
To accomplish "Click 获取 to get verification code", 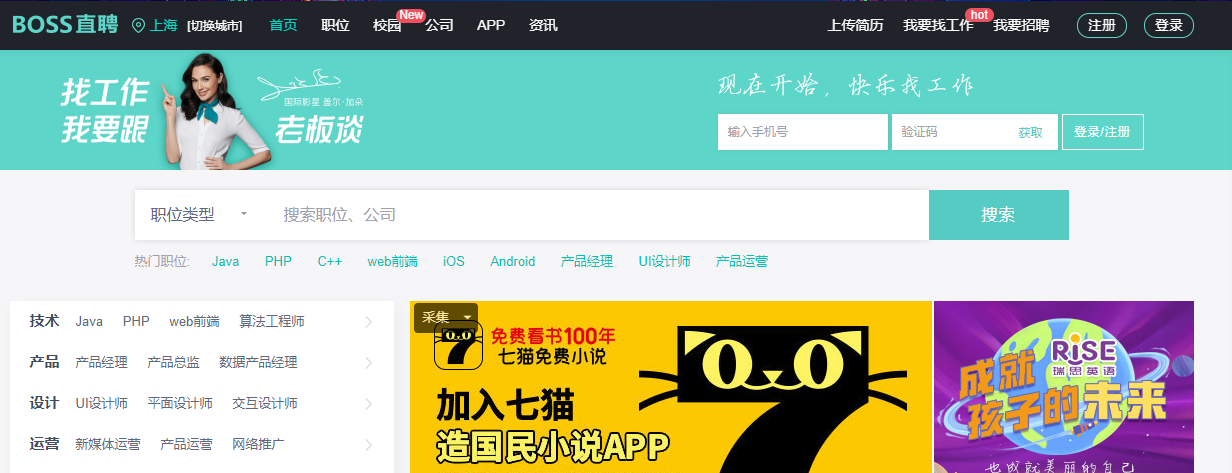I will tap(1031, 132).
